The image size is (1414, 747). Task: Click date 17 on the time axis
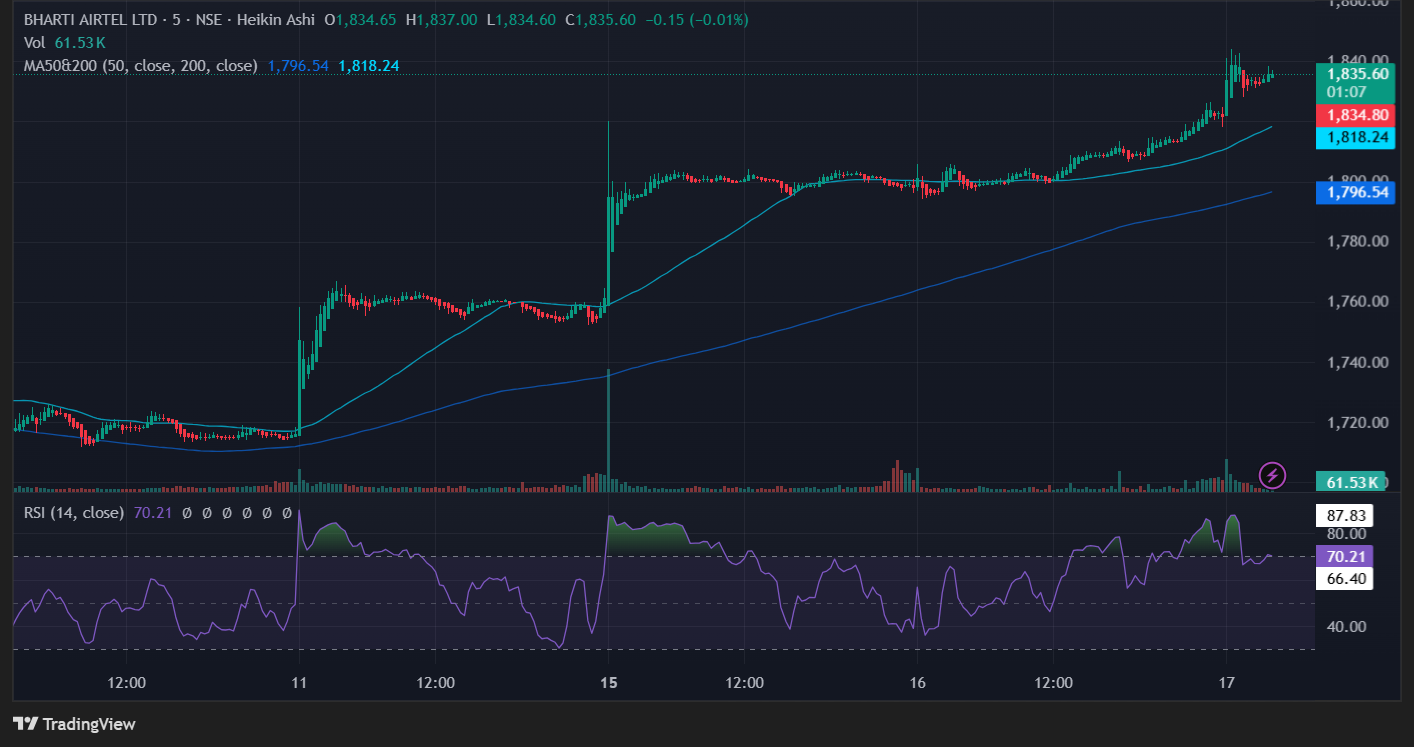(x=1227, y=683)
